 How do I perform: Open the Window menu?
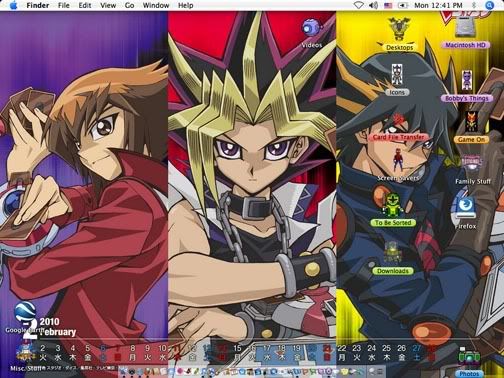pyautogui.click(x=156, y=5)
